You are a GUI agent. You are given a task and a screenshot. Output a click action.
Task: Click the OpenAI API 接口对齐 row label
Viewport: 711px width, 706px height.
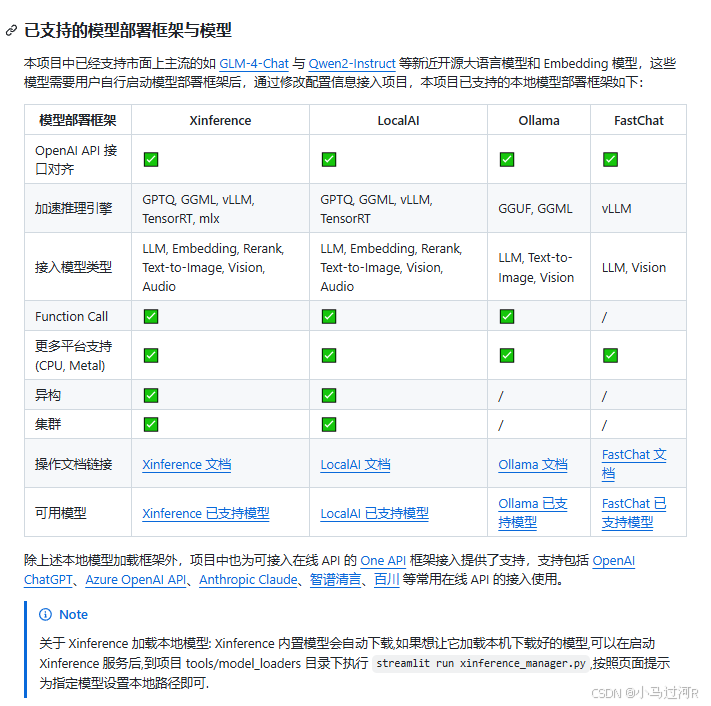pos(76,160)
